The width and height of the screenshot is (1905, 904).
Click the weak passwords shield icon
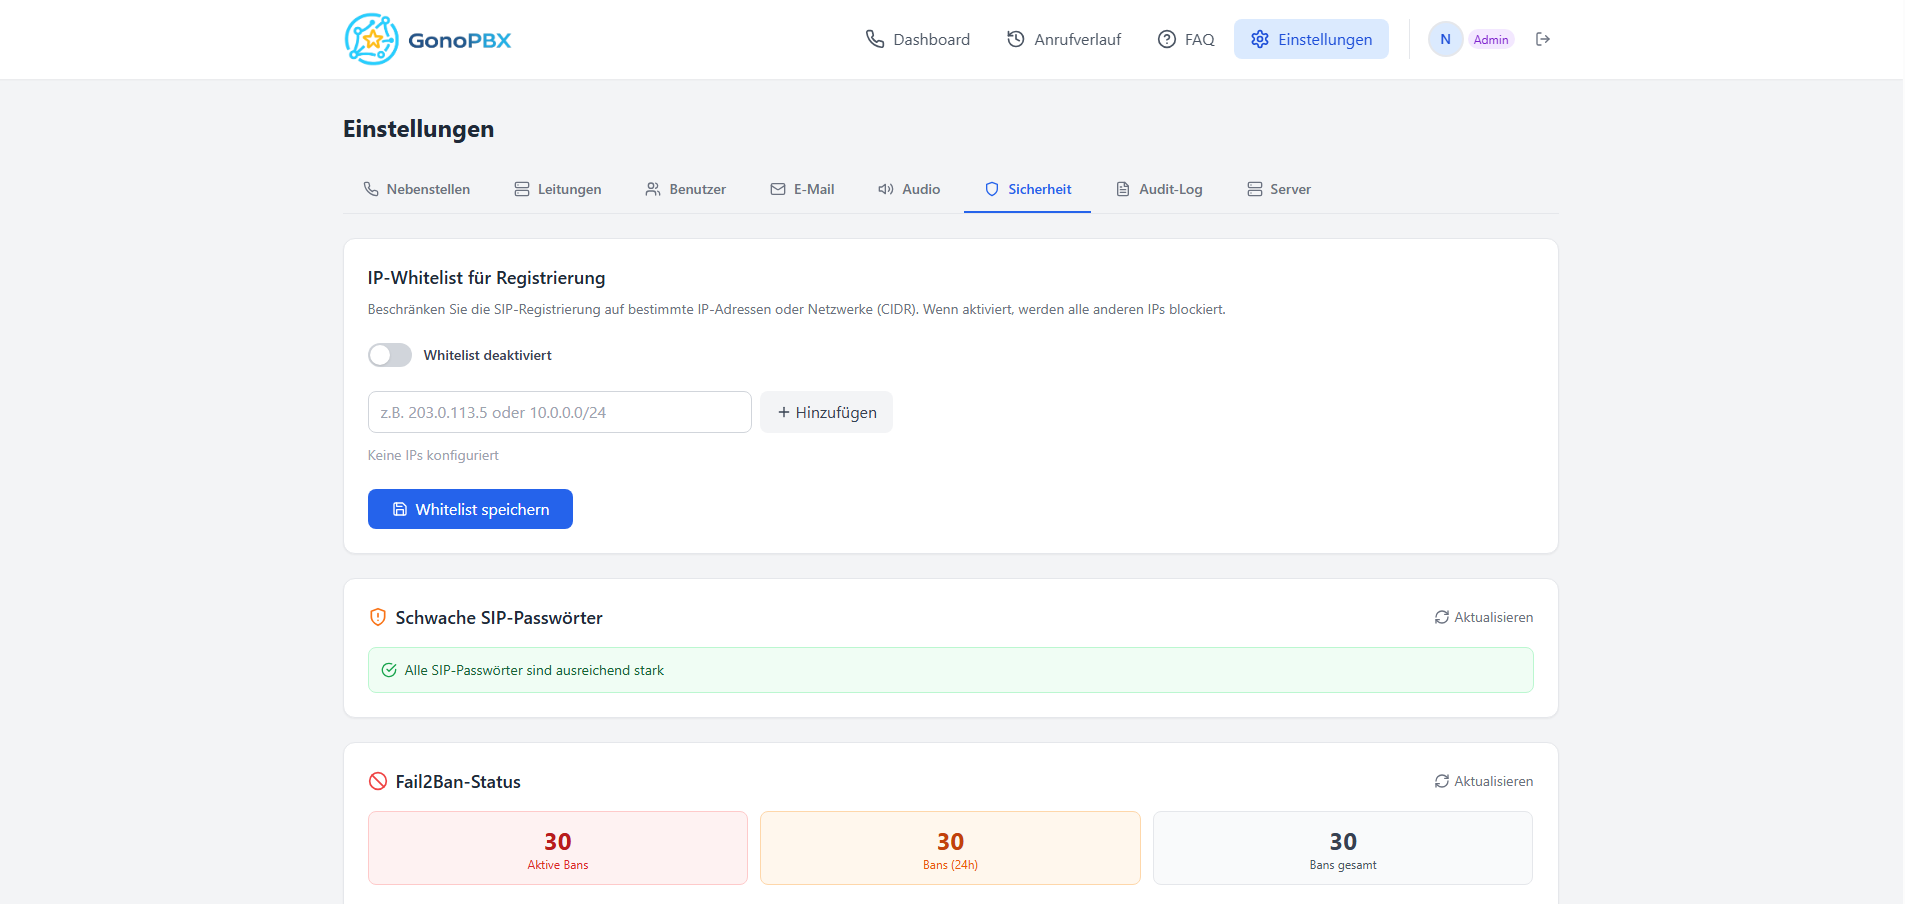pyautogui.click(x=378, y=617)
